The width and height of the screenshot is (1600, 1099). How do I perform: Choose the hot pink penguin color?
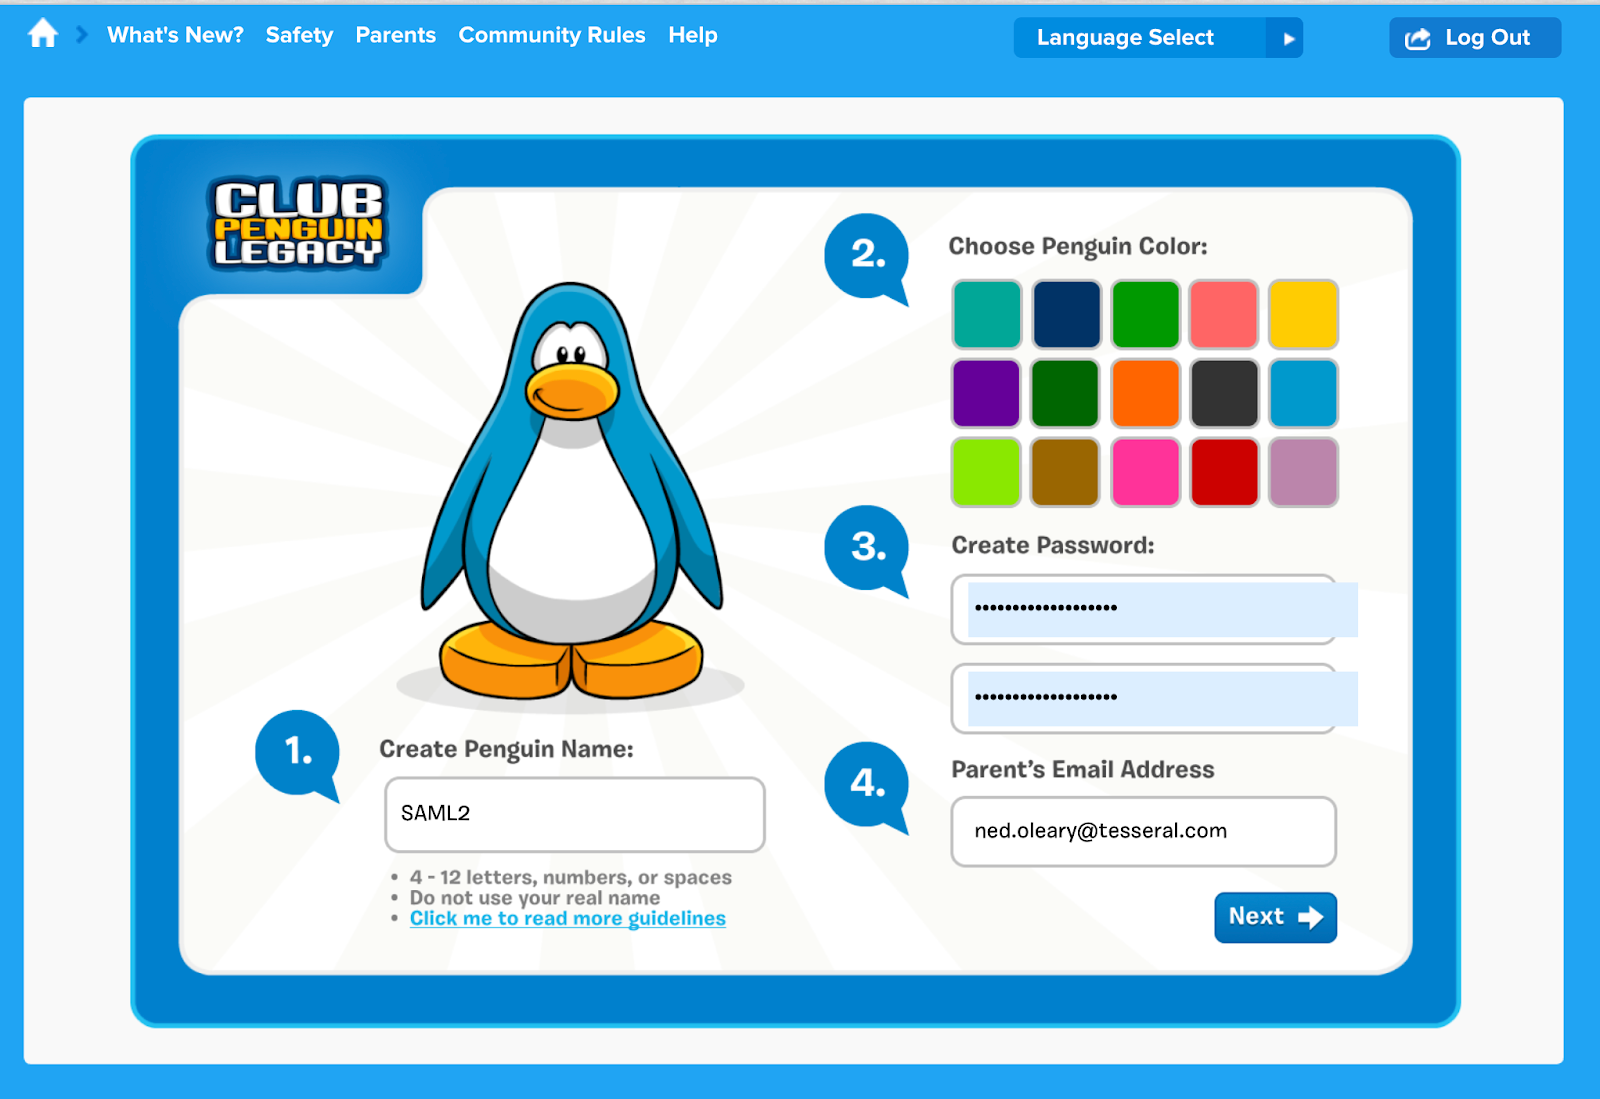click(x=1145, y=471)
